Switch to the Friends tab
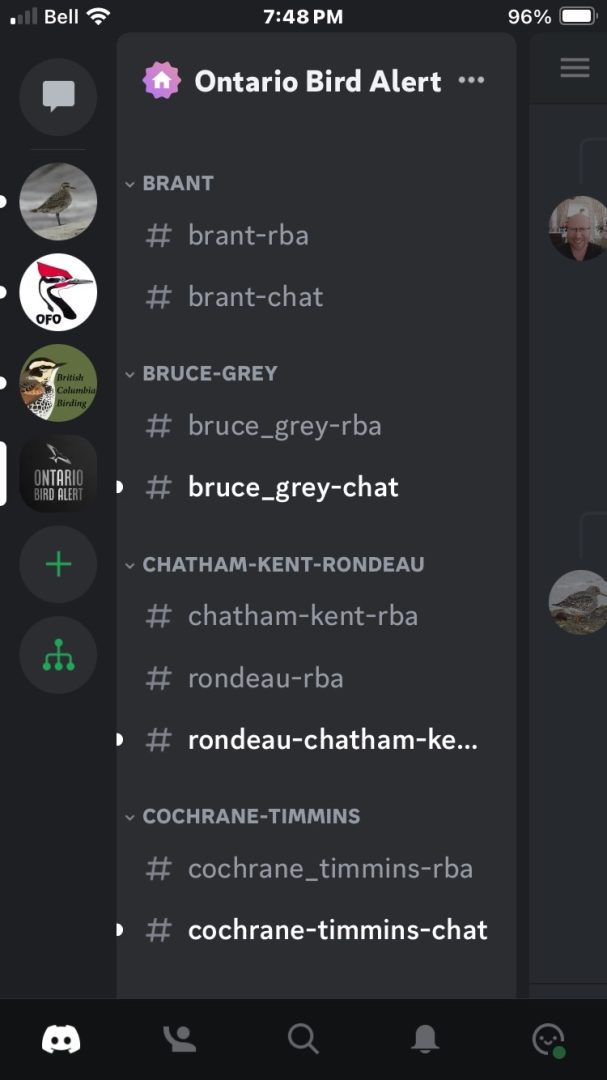The width and height of the screenshot is (607, 1080). (179, 1039)
